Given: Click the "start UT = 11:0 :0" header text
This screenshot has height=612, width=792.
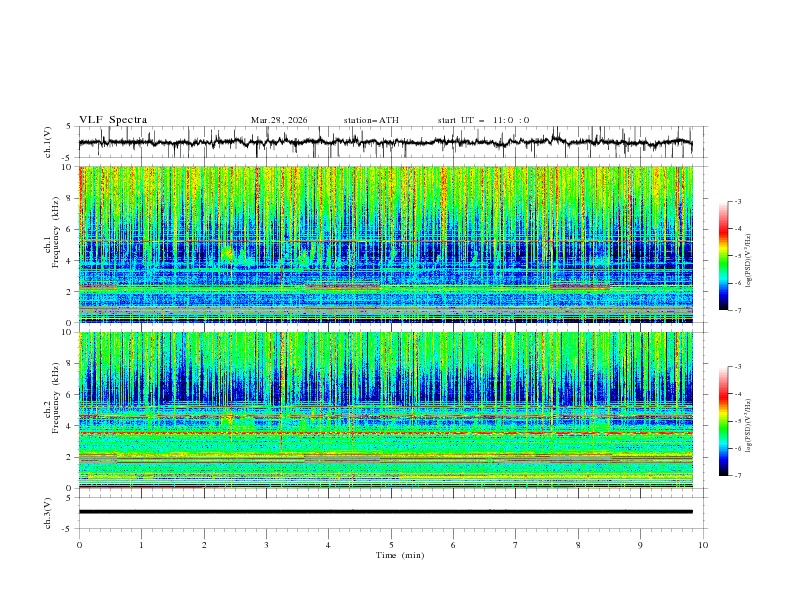Looking at the screenshot, I should 483,120.
